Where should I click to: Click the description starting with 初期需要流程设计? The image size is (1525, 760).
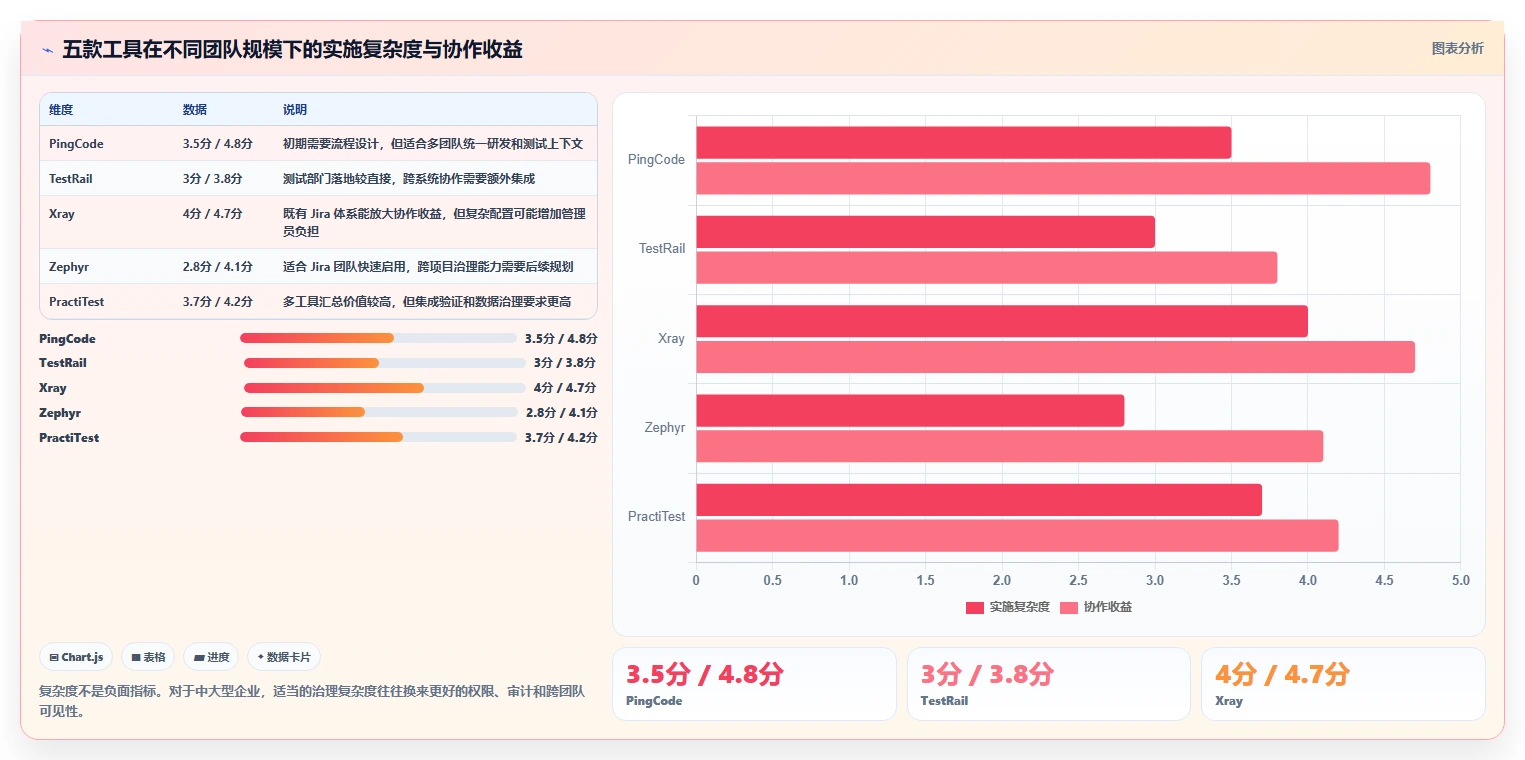(x=433, y=144)
